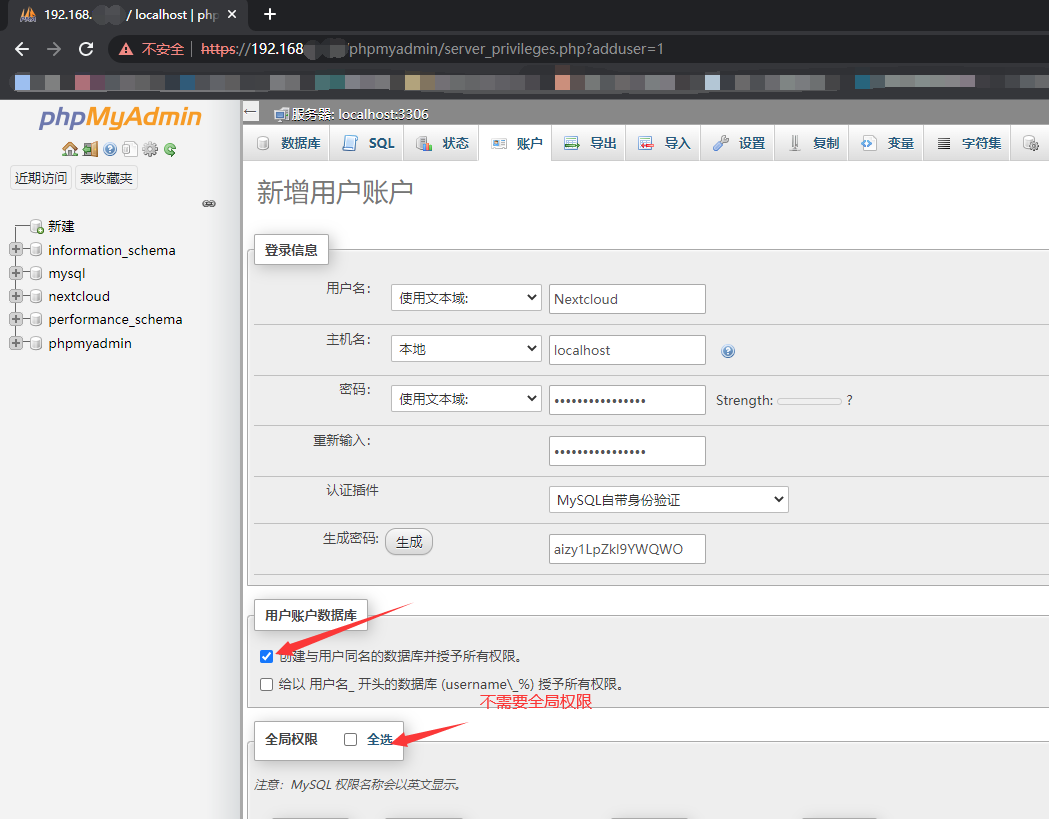
Task: Open the 导出 export tab
Action: coord(589,143)
